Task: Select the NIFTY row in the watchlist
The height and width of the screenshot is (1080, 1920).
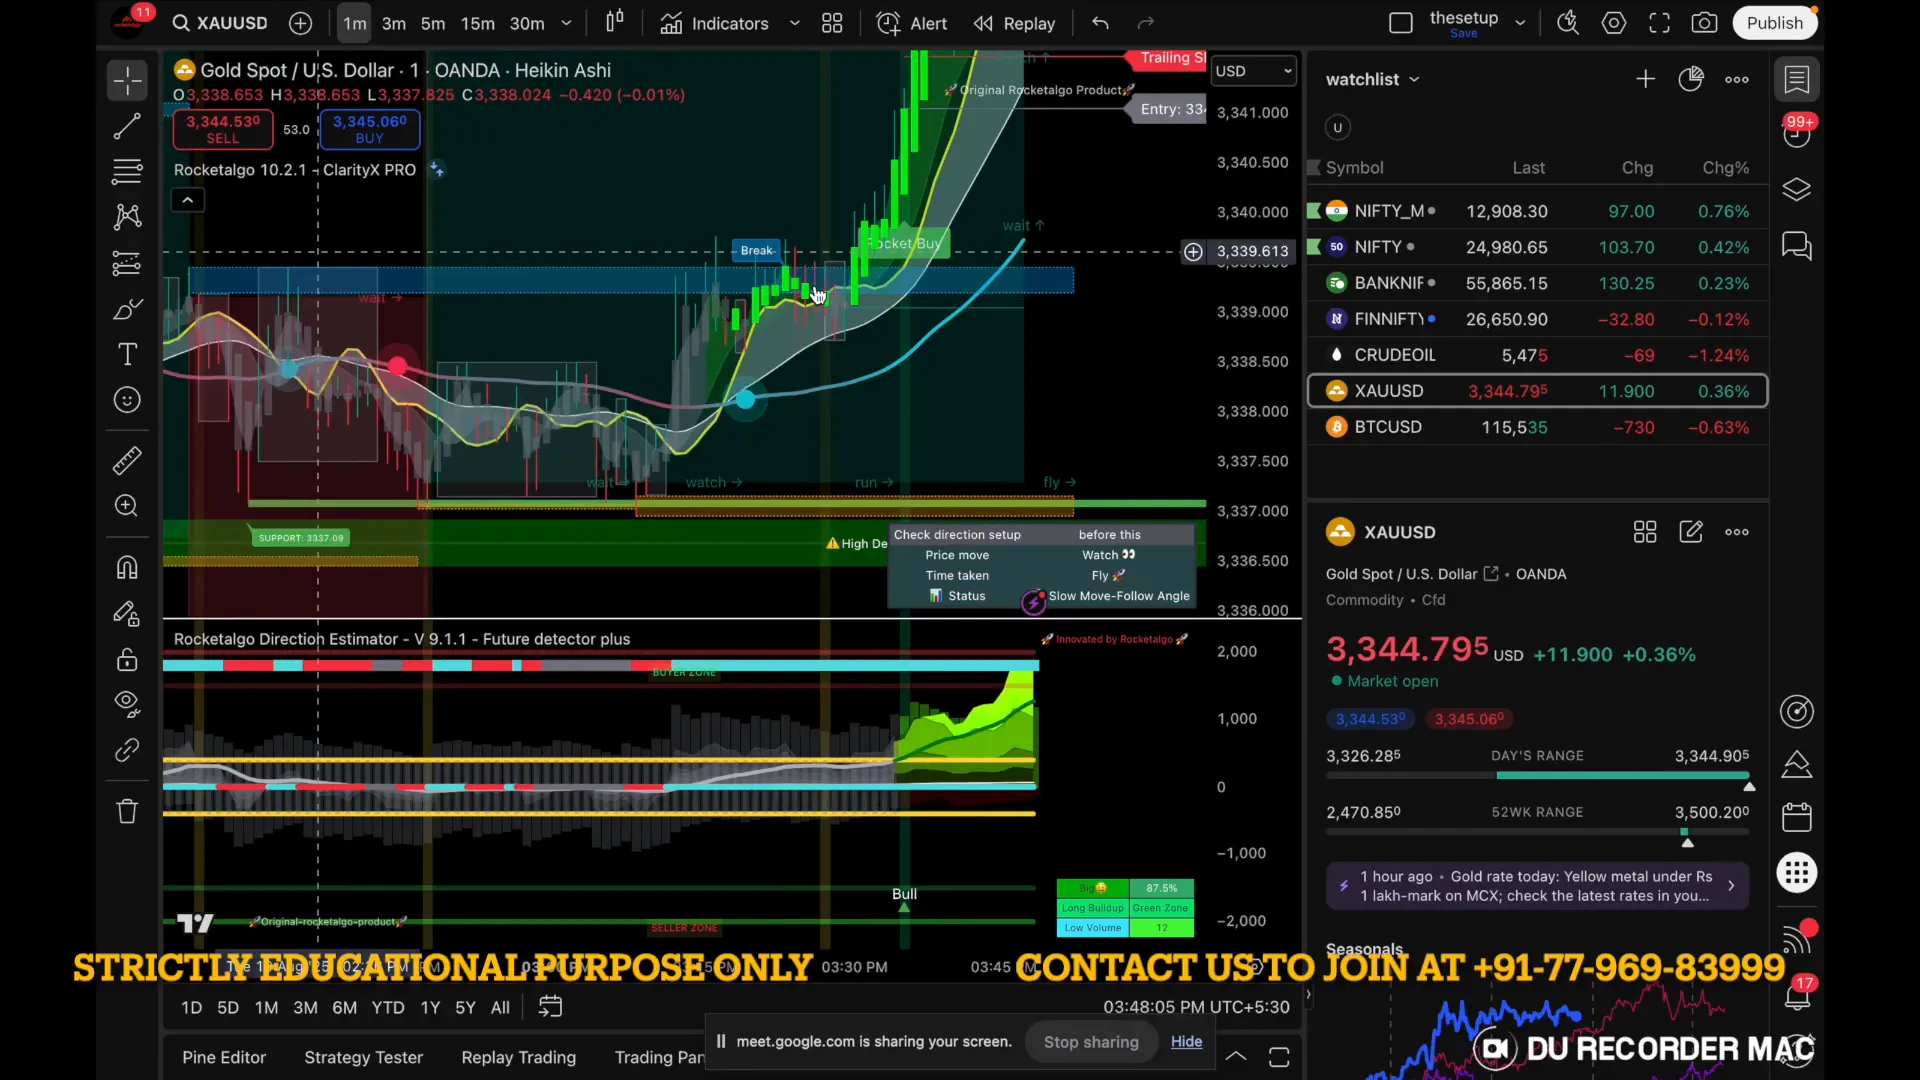Action: tap(1538, 247)
